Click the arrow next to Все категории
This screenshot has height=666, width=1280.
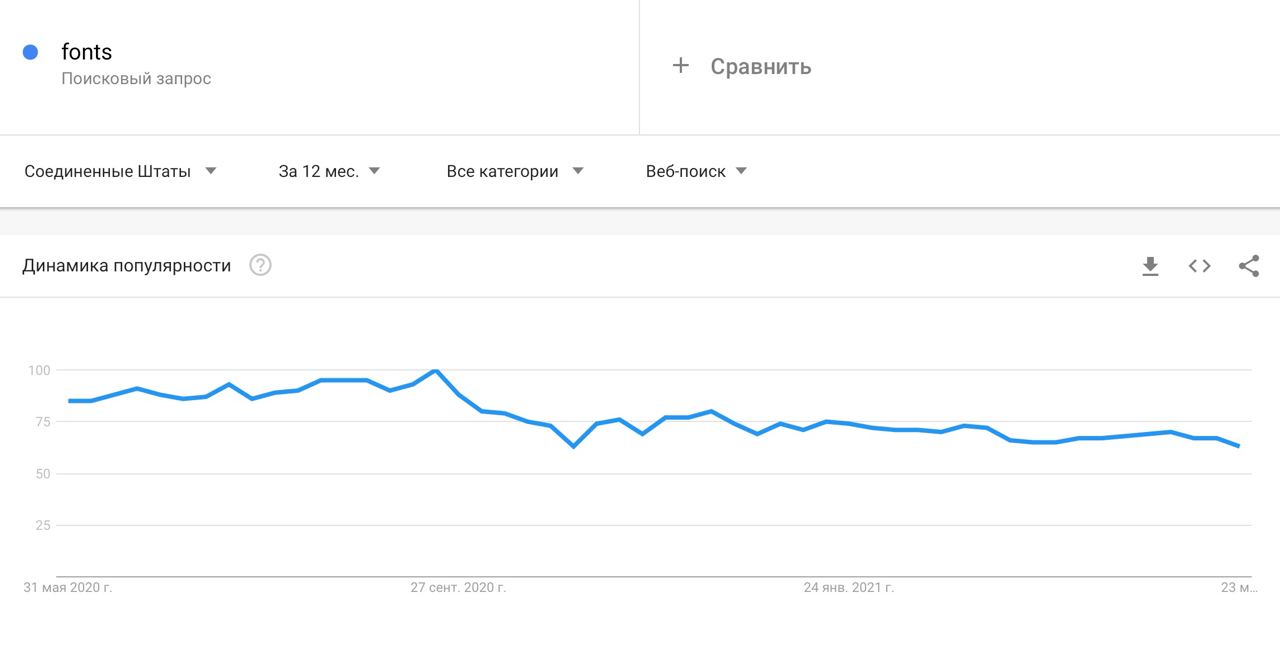(x=578, y=171)
